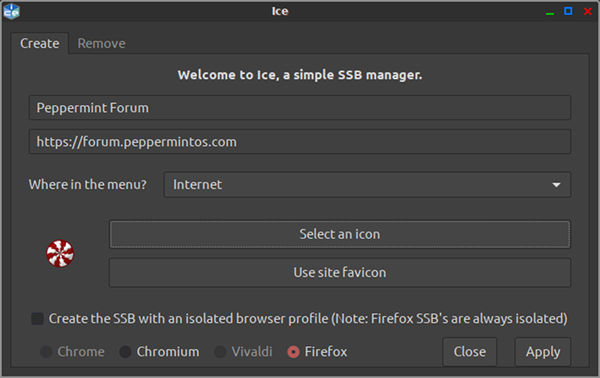Enable isolated browser profile checkbox
Viewport: 600px width, 378px height.
37,318
